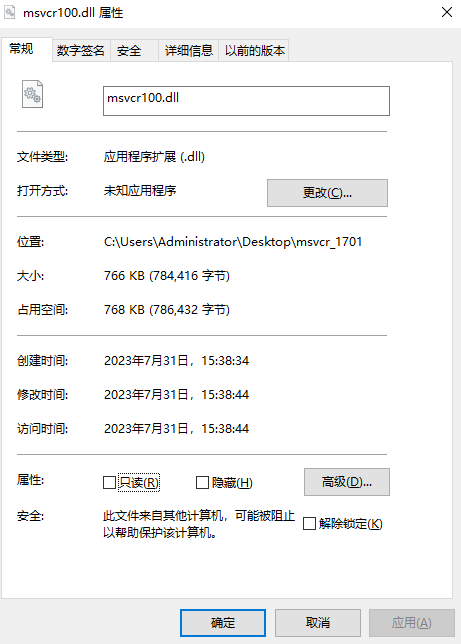
Task: Click the DLL file icon beside the filename
Action: (32, 94)
